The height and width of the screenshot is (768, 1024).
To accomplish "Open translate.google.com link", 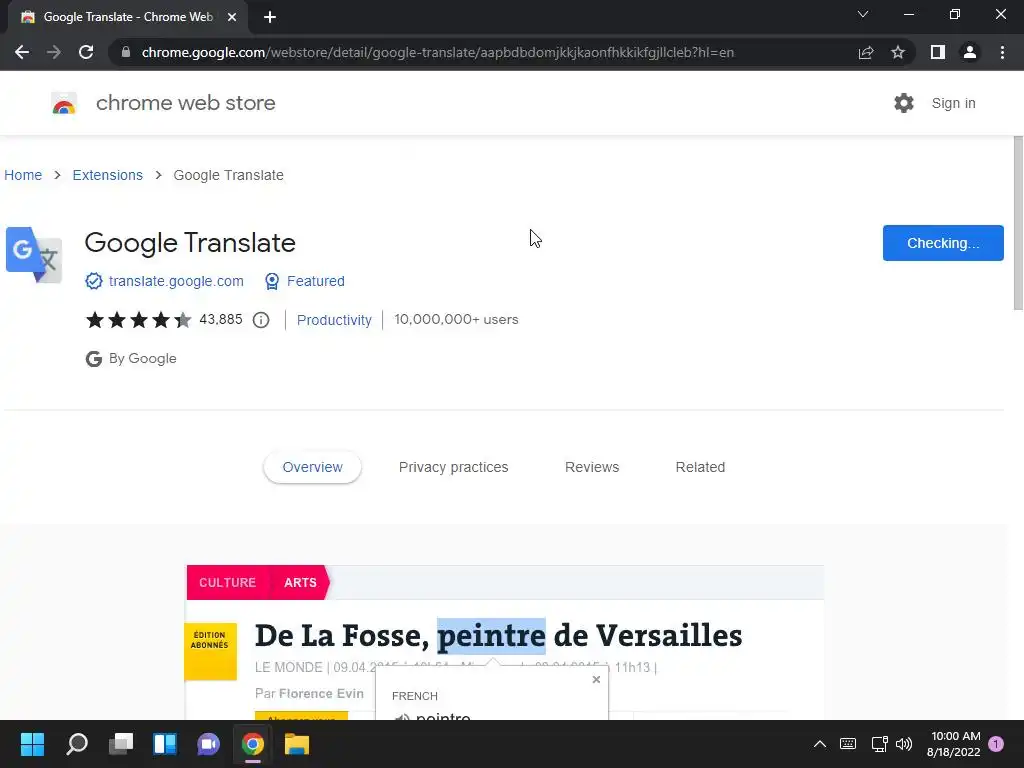I will pyautogui.click(x=176, y=281).
